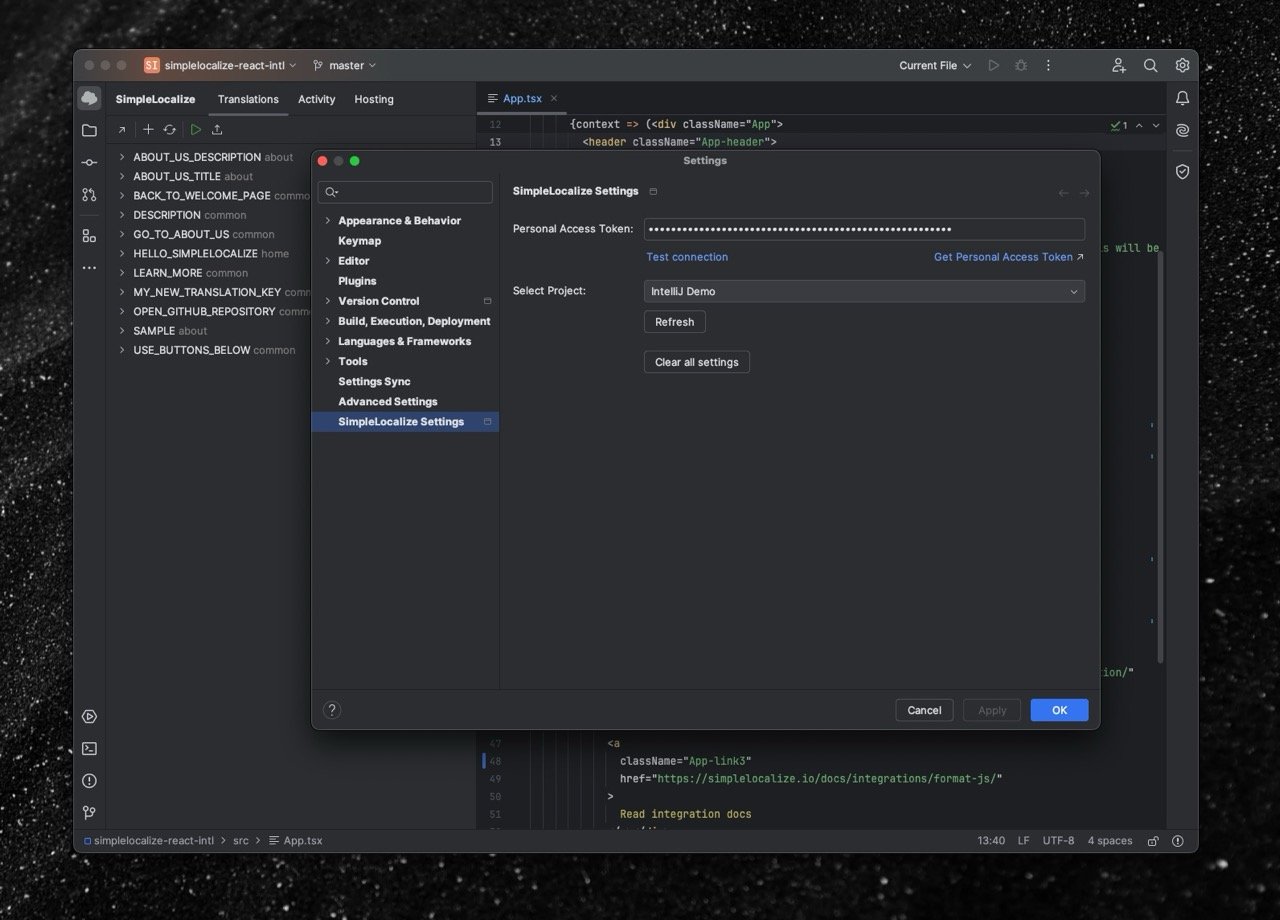Viewport: 1280px width, 920px height.
Task: Toggle read-only lock icon in status bar
Action: [x=1153, y=841]
